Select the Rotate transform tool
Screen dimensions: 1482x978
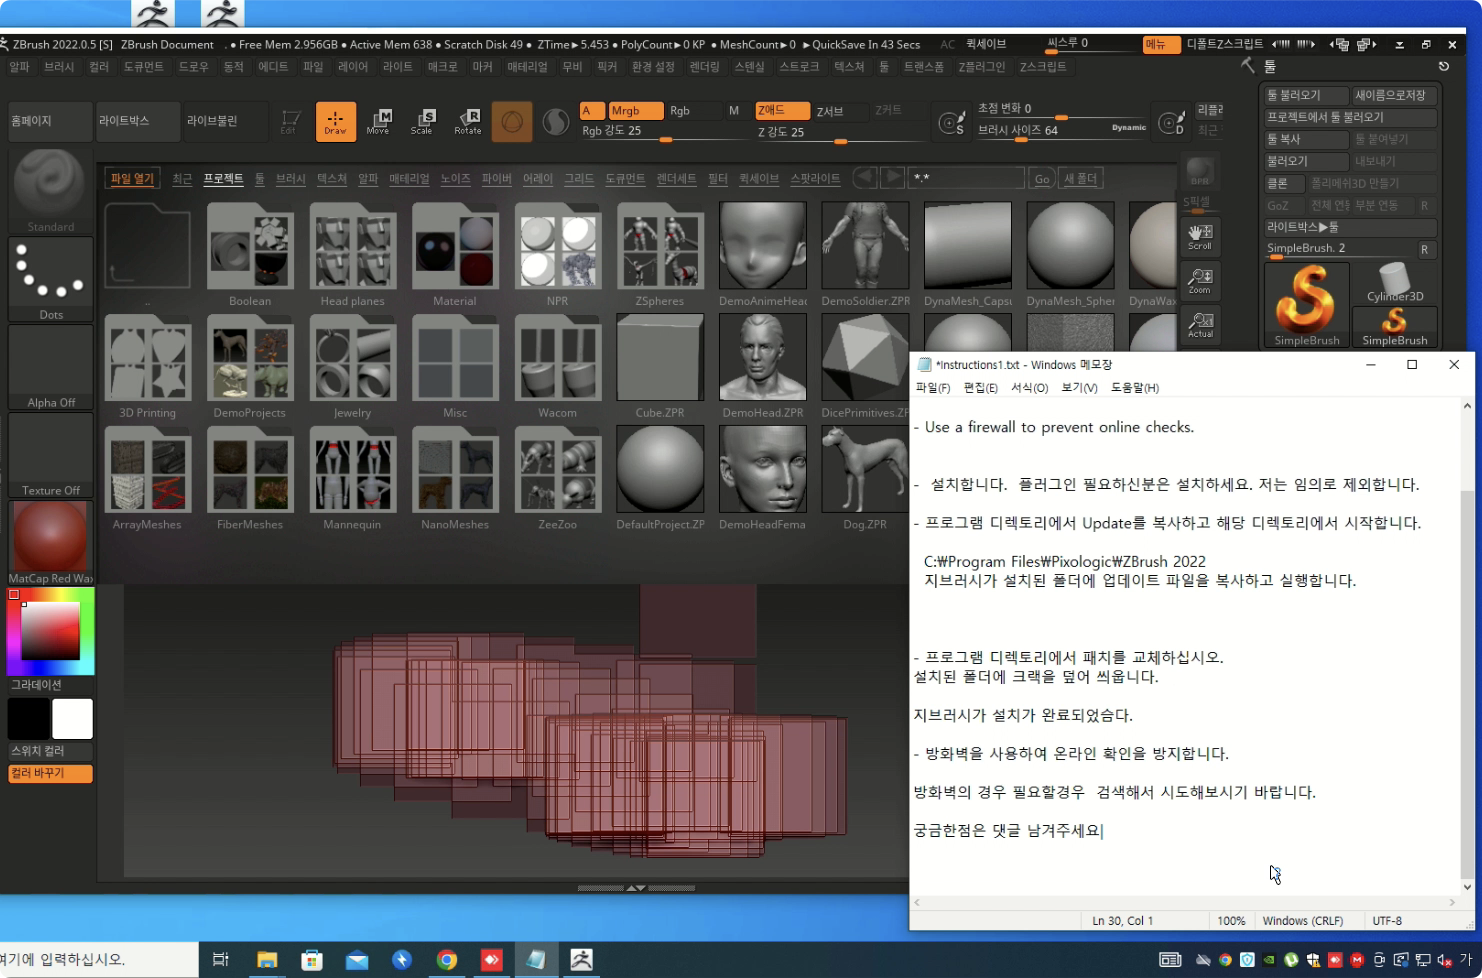pyautogui.click(x=467, y=121)
